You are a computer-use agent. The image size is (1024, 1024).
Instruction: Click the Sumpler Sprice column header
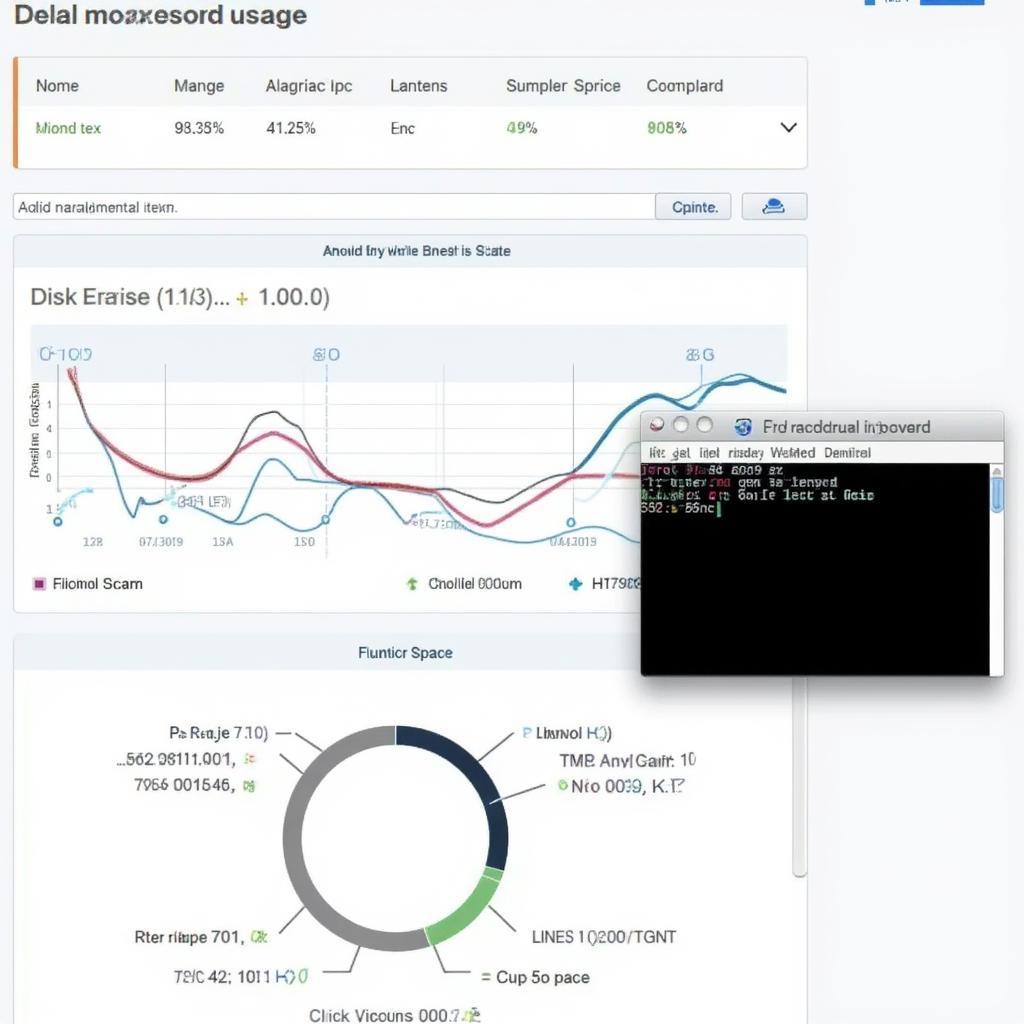(563, 86)
